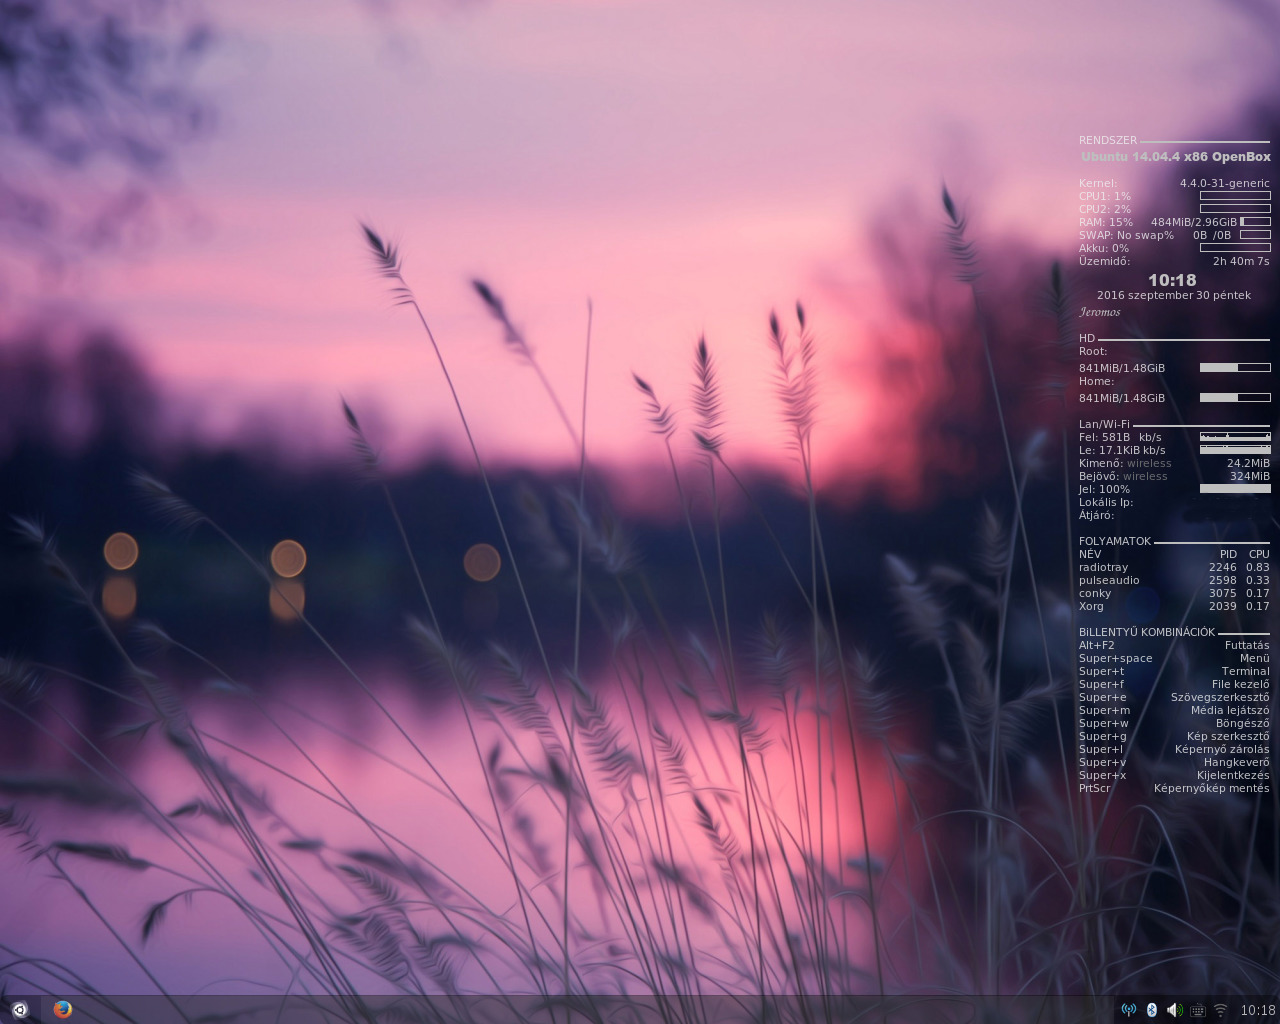1280x1024 pixels.
Task: Click the large conky clock '10:18'
Action: 1172,280
